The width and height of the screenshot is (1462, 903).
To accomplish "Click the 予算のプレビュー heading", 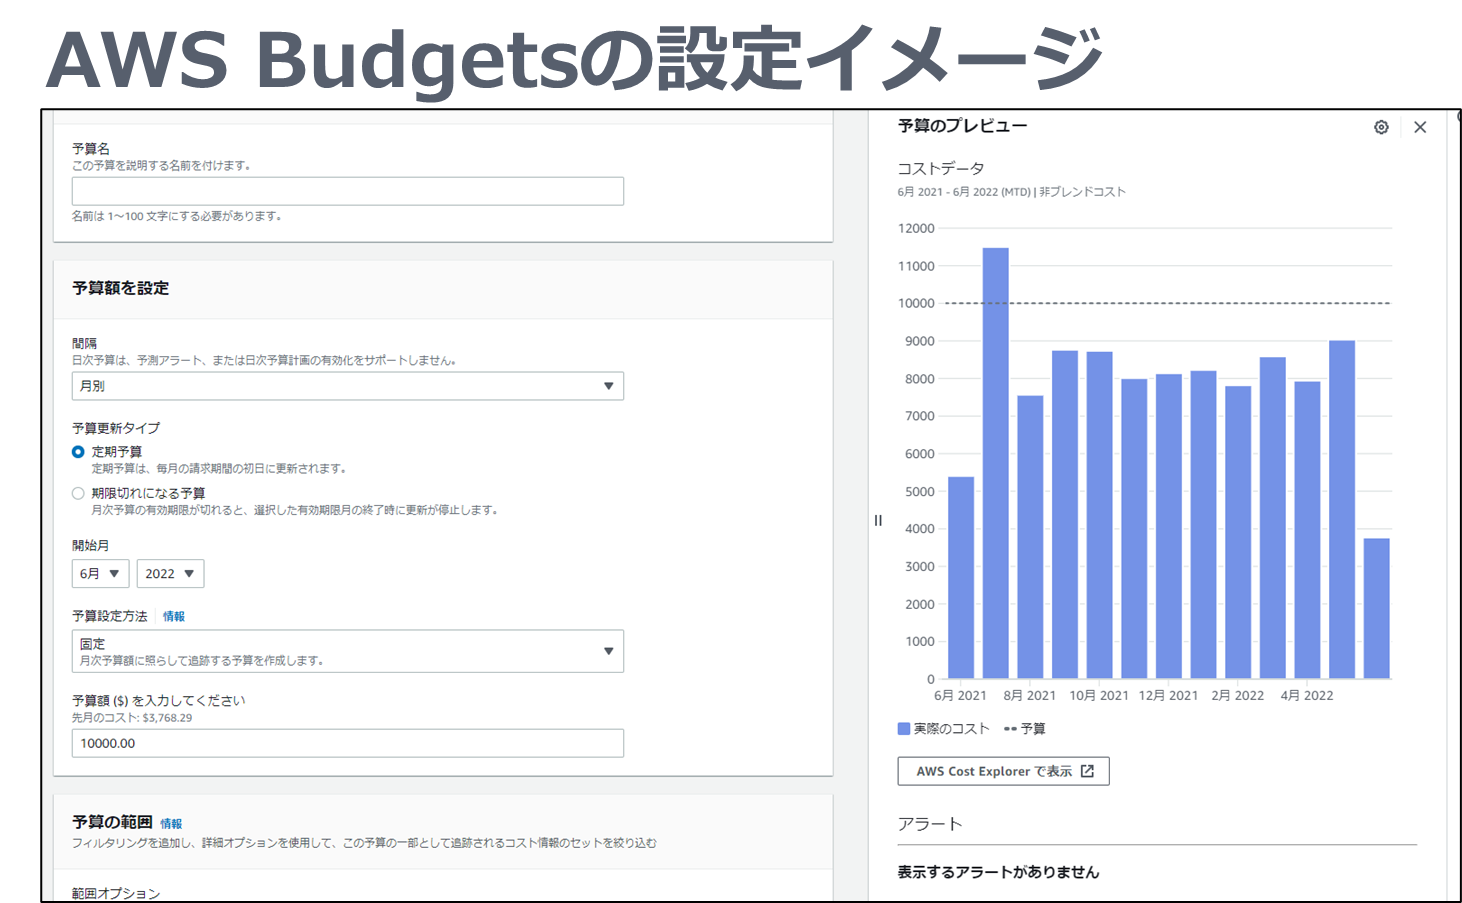I will [962, 126].
